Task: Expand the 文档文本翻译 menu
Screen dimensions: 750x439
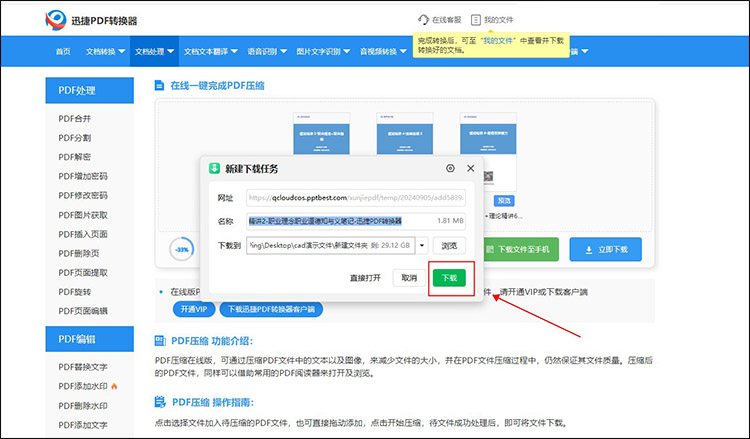Action: click(x=210, y=51)
